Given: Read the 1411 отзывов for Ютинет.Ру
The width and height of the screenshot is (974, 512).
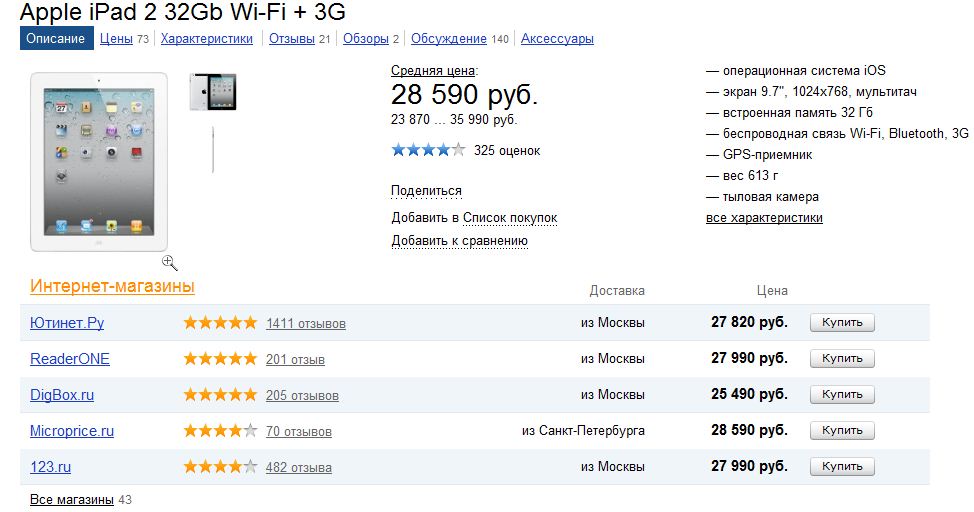Looking at the screenshot, I should (306, 323).
